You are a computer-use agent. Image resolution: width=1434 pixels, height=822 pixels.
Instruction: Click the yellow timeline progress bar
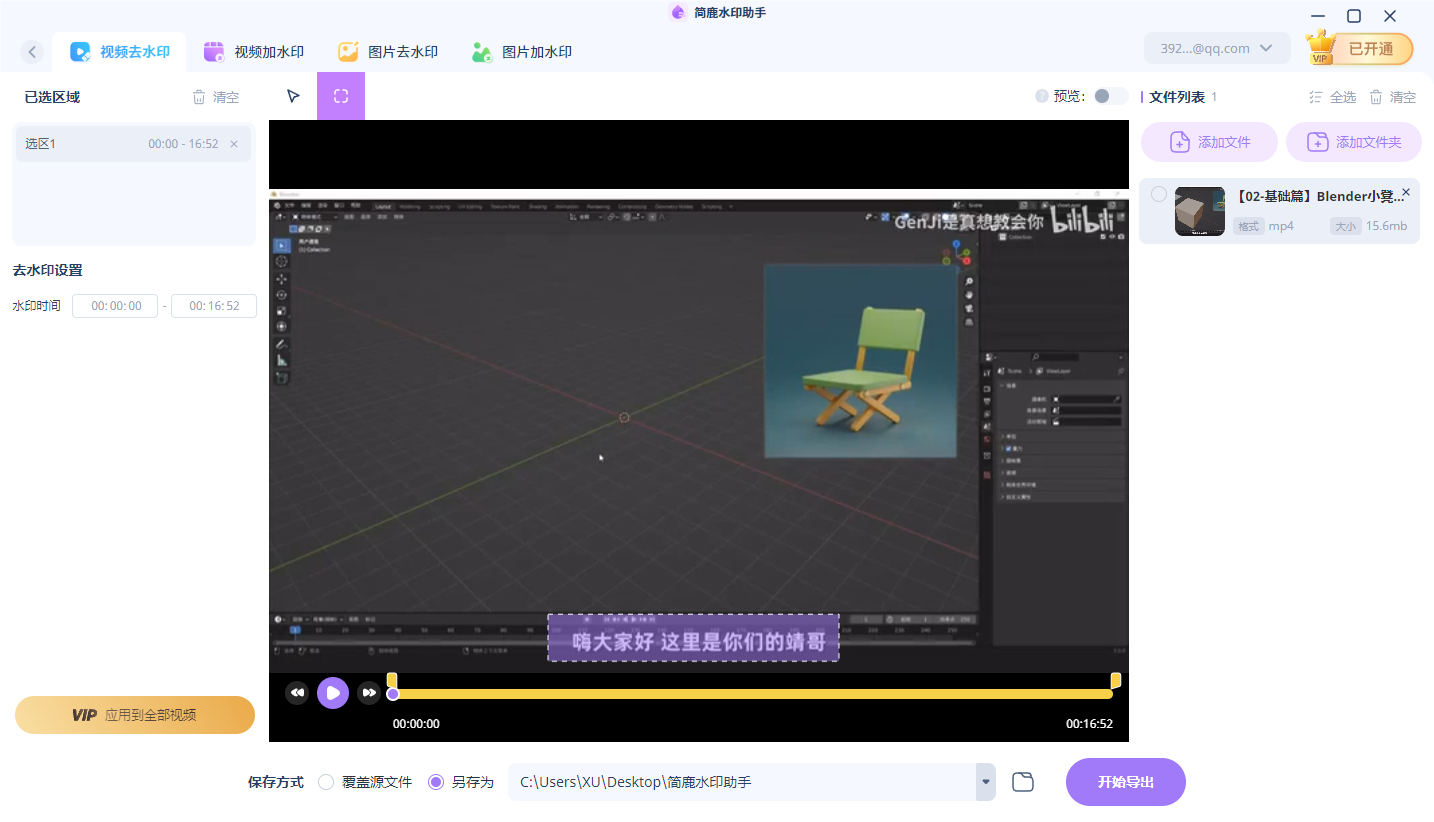[x=750, y=693]
